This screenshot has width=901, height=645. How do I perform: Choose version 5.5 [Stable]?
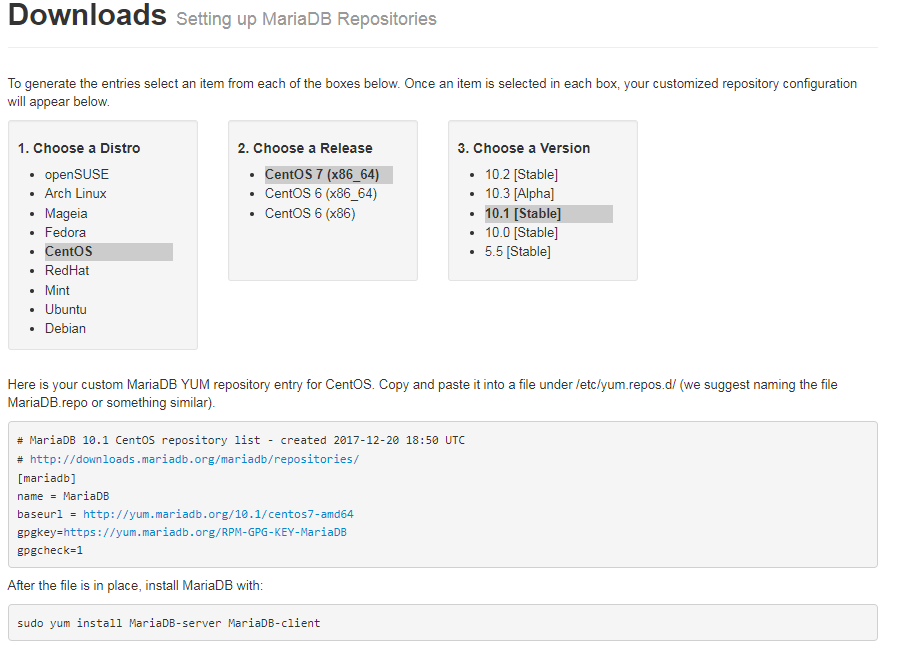click(517, 251)
